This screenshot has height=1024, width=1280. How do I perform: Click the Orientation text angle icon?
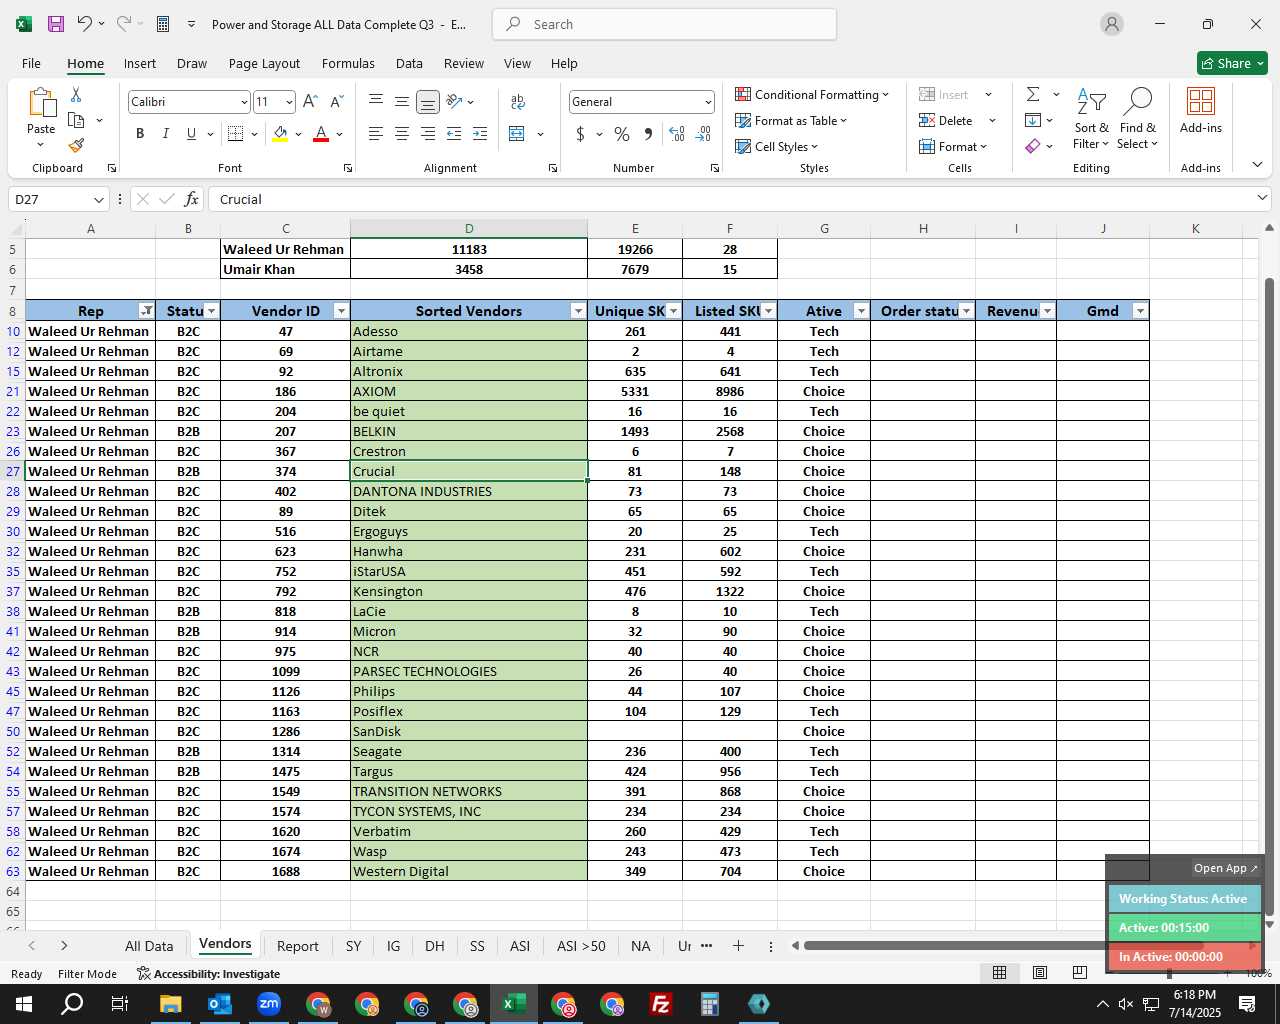click(x=454, y=101)
